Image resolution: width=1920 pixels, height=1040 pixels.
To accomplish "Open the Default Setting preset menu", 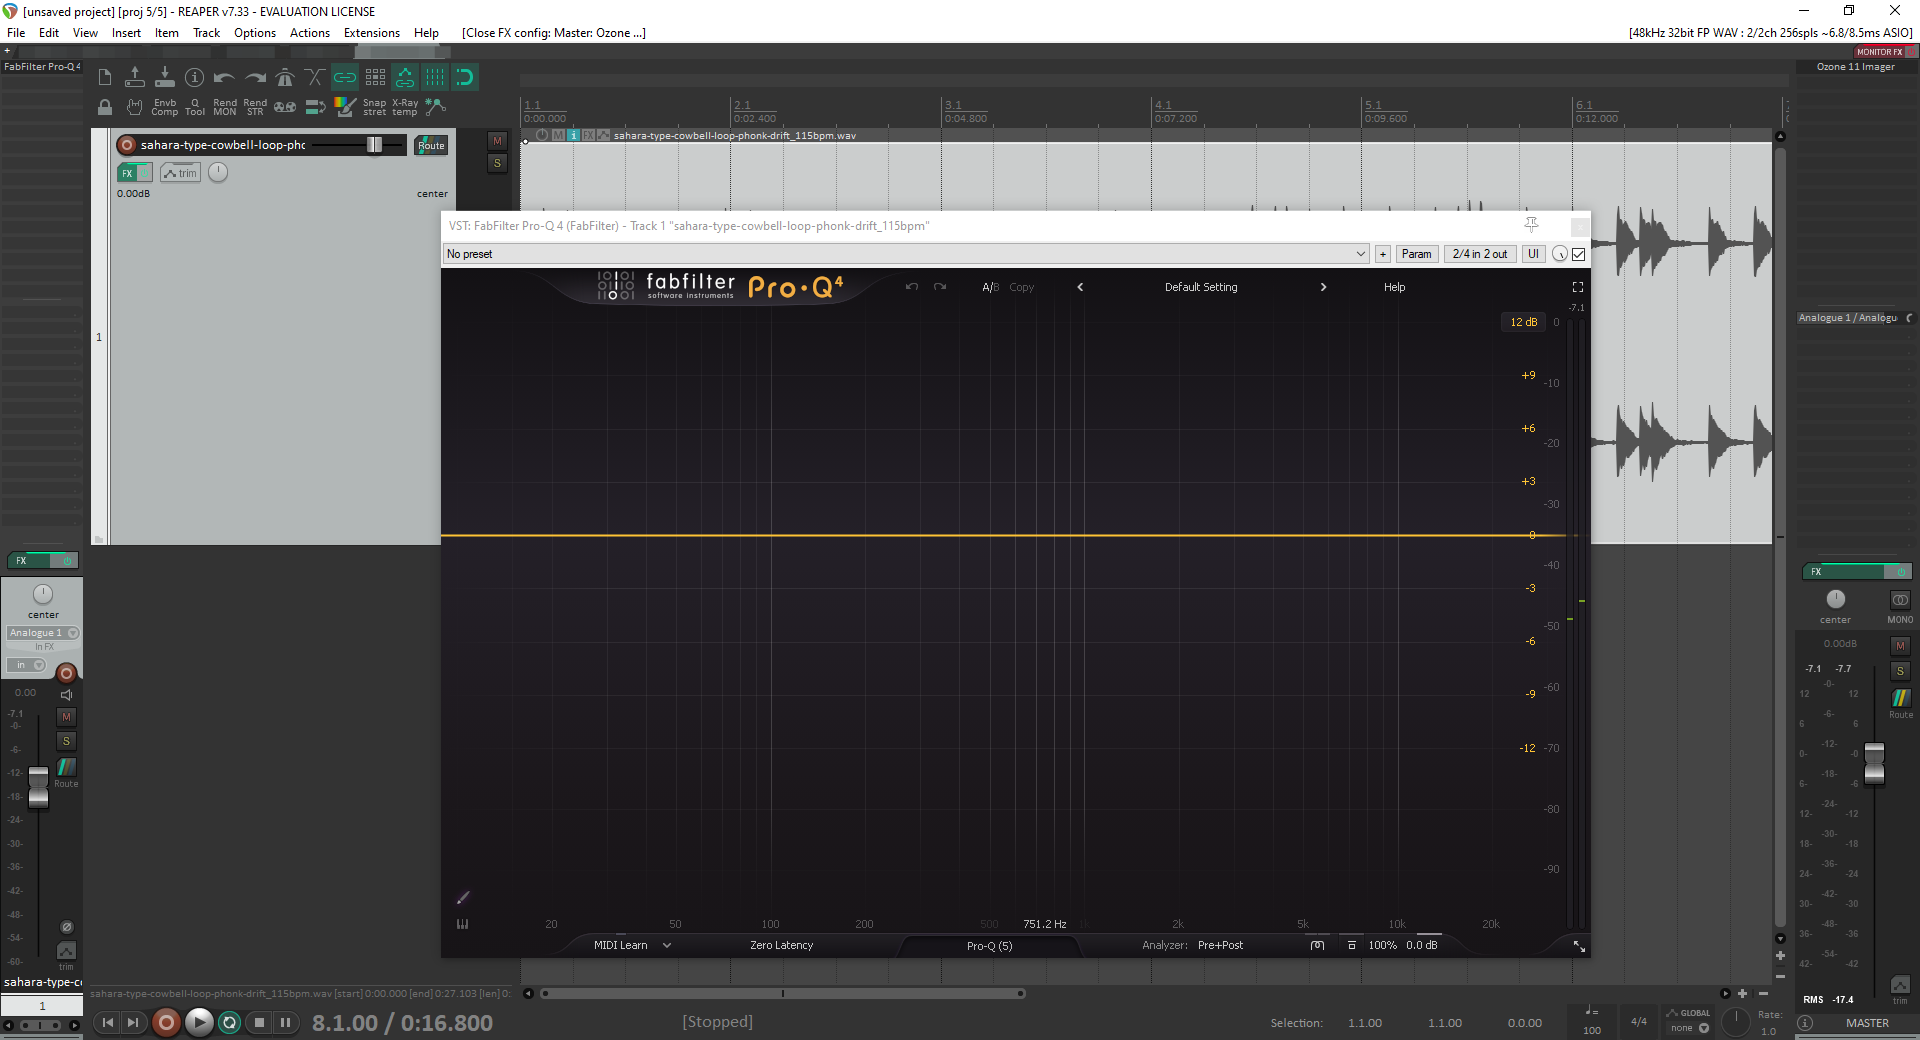I will (1201, 287).
